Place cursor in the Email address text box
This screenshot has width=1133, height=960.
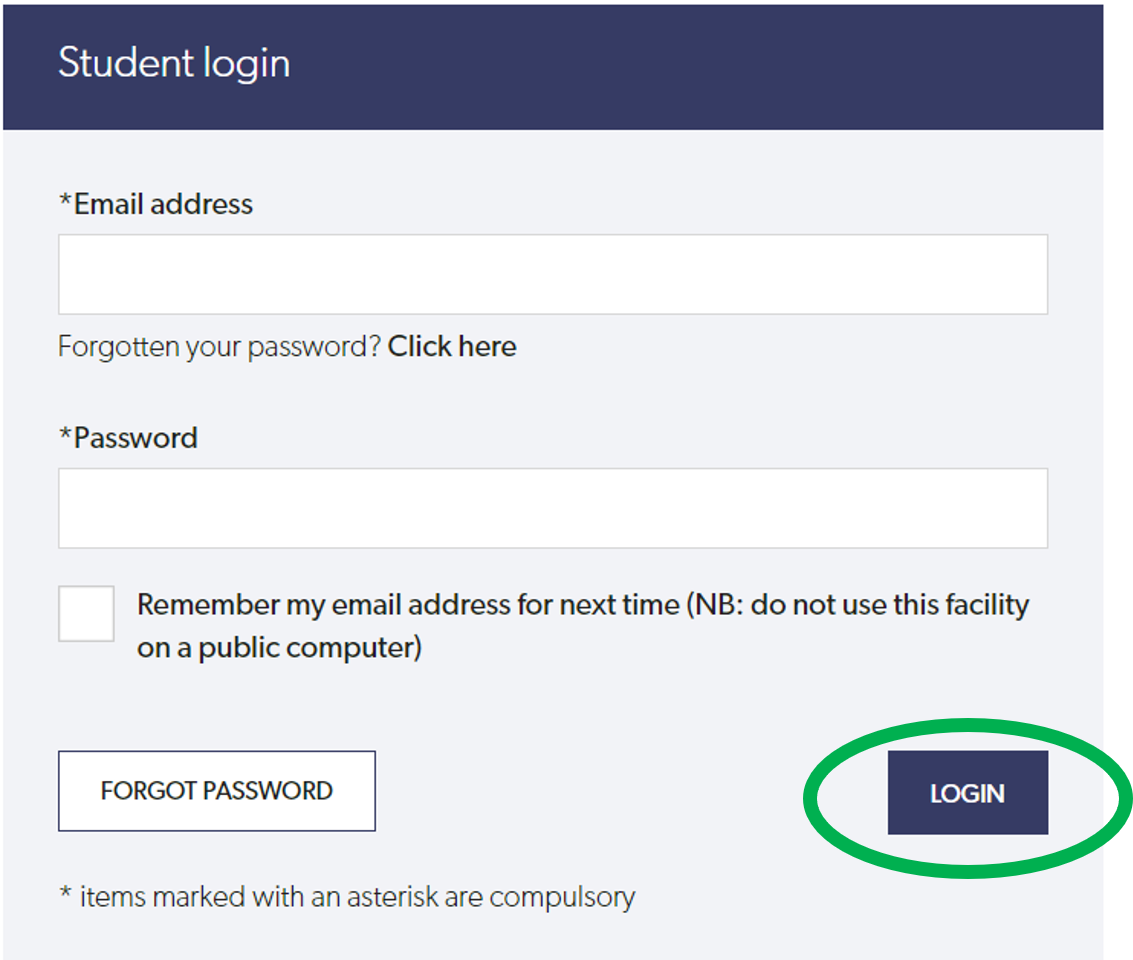click(x=553, y=274)
